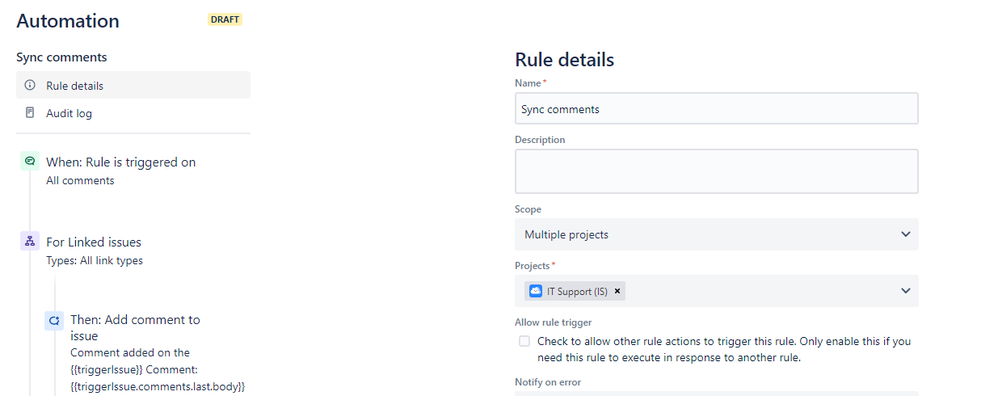Click the {{triggerIssue.comments.last.body}} text
The height and width of the screenshot is (396, 998).
[157, 386]
